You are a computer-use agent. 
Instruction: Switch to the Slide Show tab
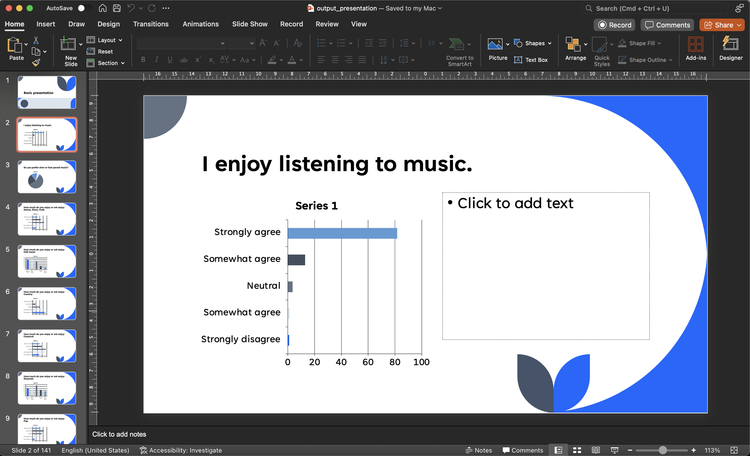[x=250, y=24]
